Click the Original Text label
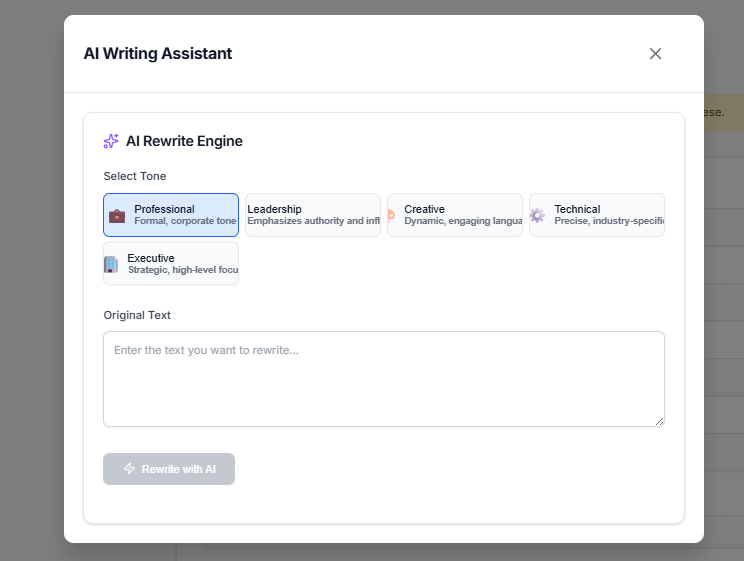The width and height of the screenshot is (744, 561). tap(137, 315)
